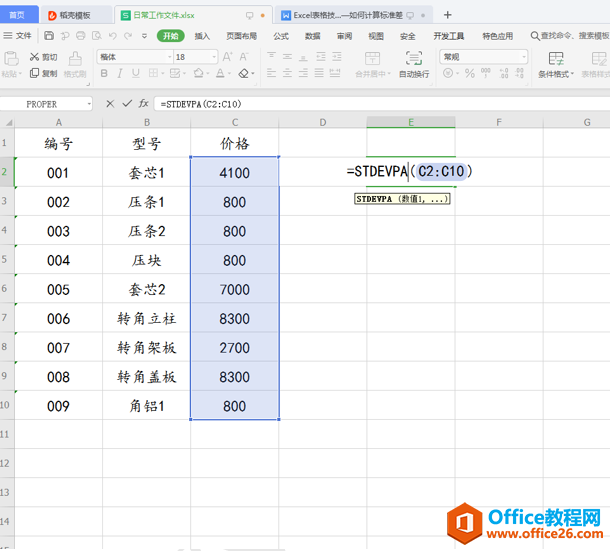The image size is (610, 551).
Task: Toggle italic formatting
Action: (120, 73)
